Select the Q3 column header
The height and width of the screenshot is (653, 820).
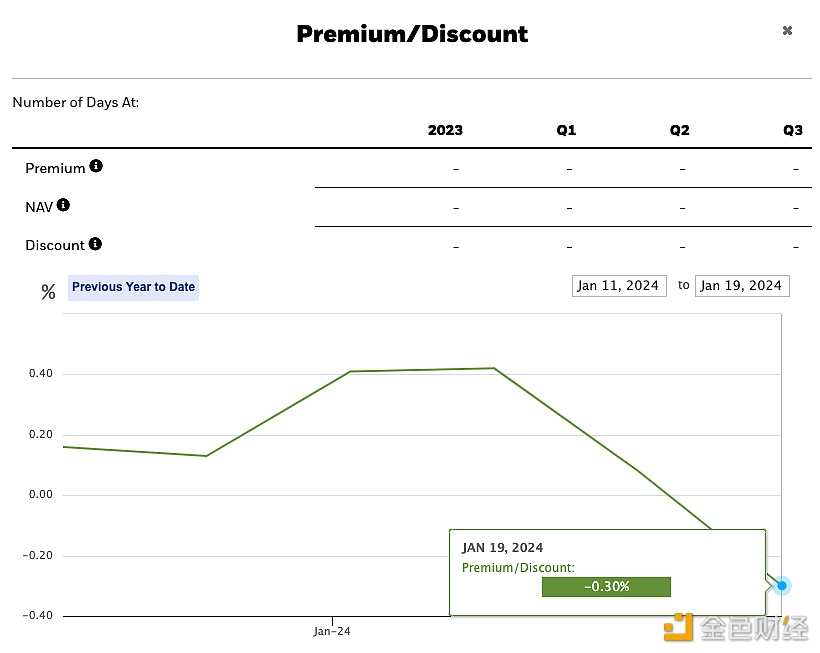793,130
